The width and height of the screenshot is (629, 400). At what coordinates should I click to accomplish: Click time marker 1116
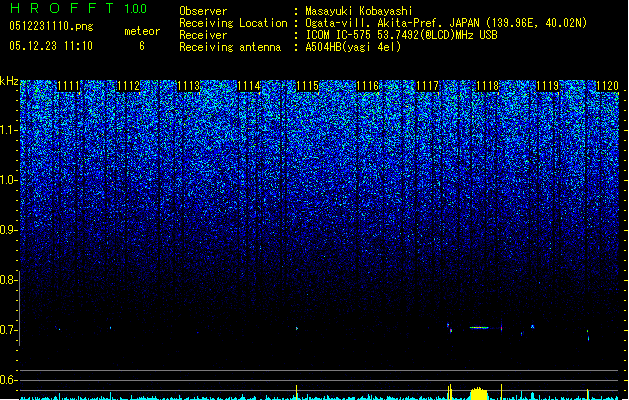coord(368,86)
